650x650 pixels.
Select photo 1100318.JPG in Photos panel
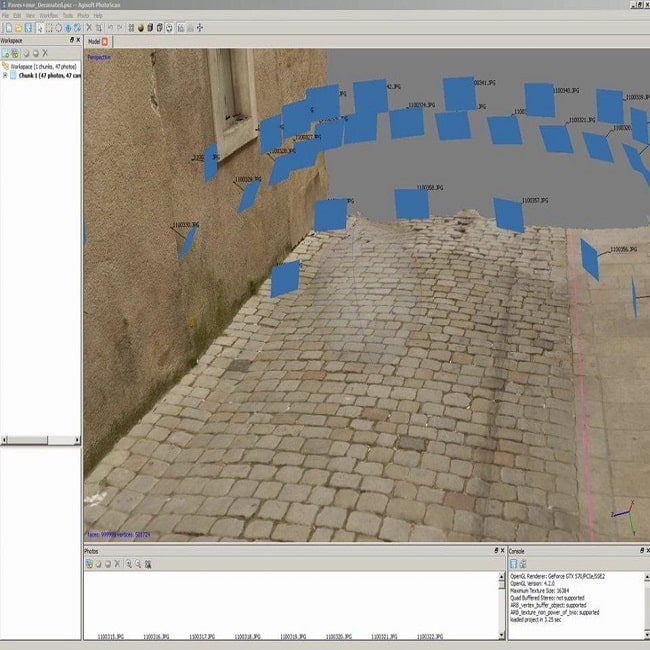(248, 635)
